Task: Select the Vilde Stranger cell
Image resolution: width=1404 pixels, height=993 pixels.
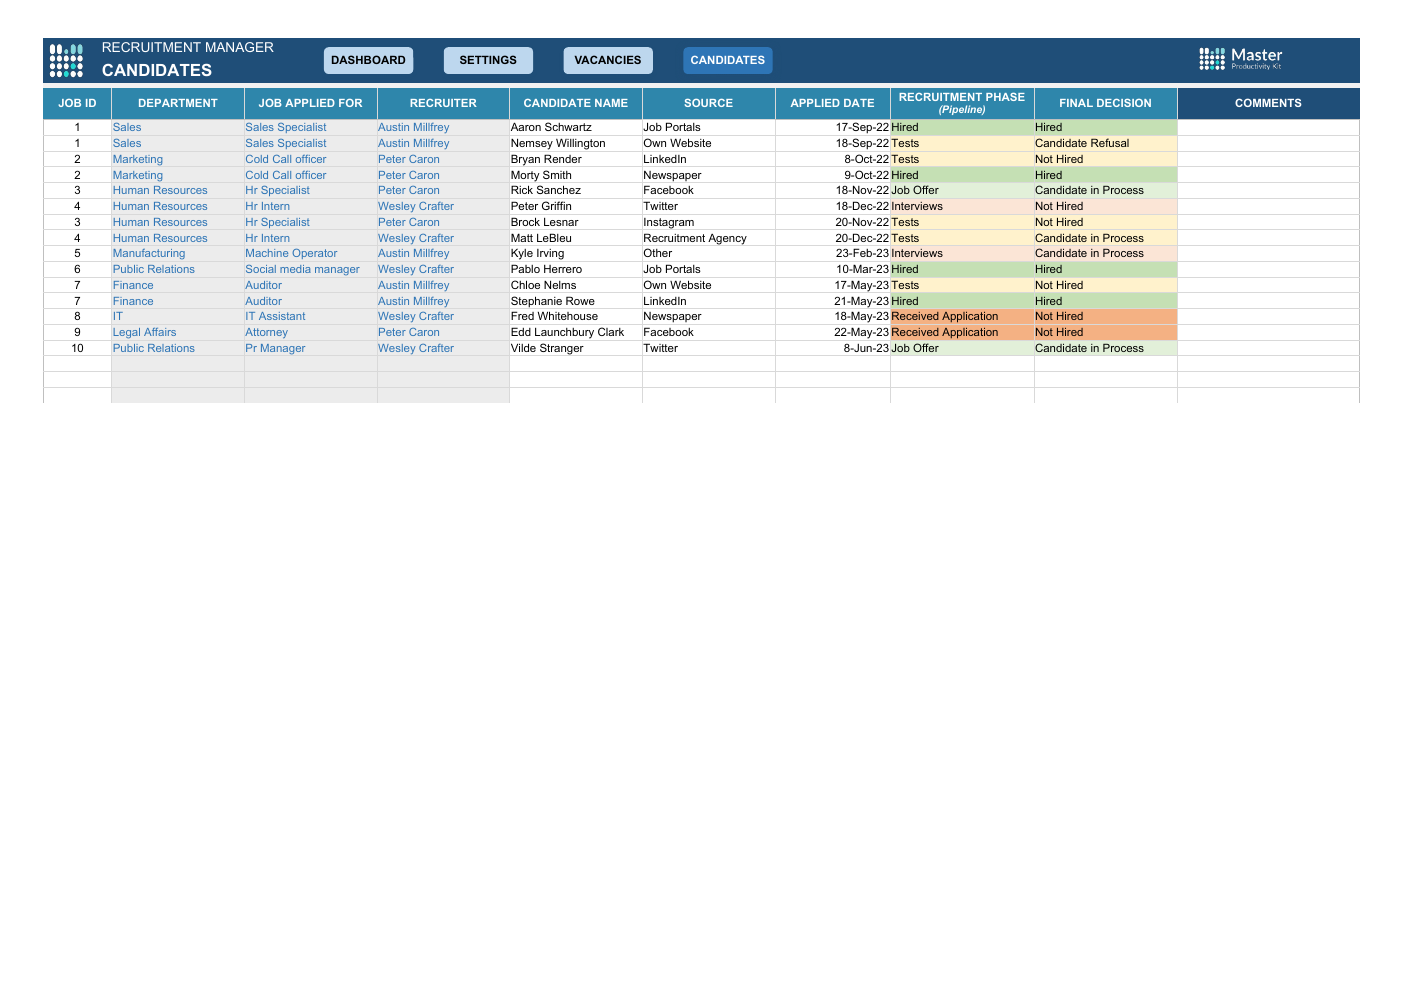Action: [x=576, y=348]
